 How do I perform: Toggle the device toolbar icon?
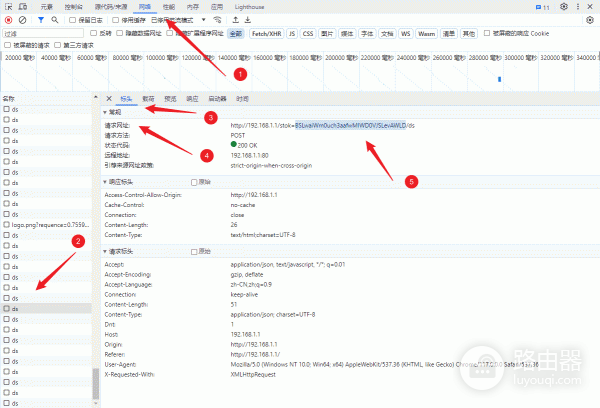pos(23,7)
